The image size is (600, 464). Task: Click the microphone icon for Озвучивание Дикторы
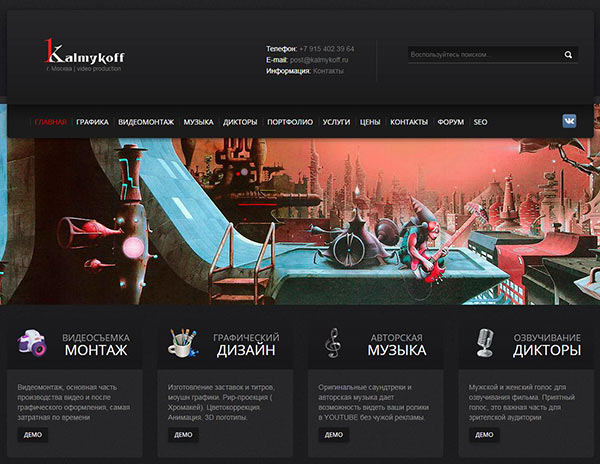[485, 343]
